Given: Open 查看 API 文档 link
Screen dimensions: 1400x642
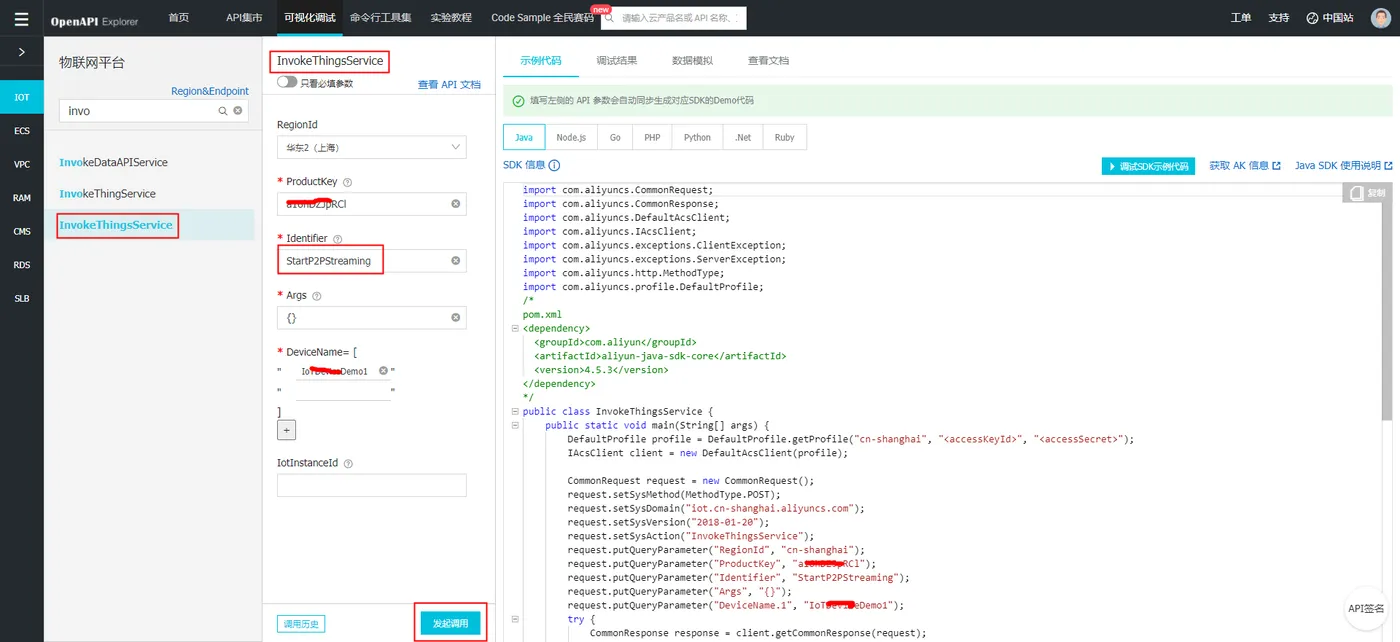Looking at the screenshot, I should point(449,85).
